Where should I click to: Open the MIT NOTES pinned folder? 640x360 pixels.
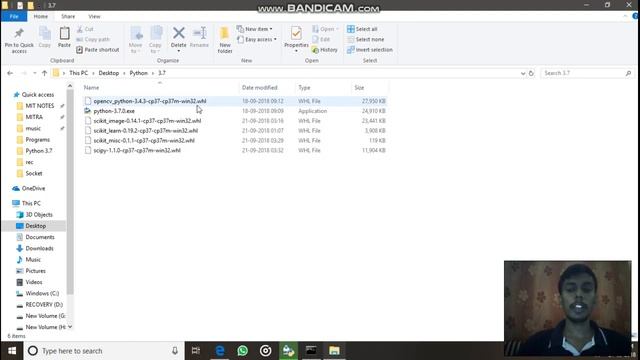pos(40,106)
